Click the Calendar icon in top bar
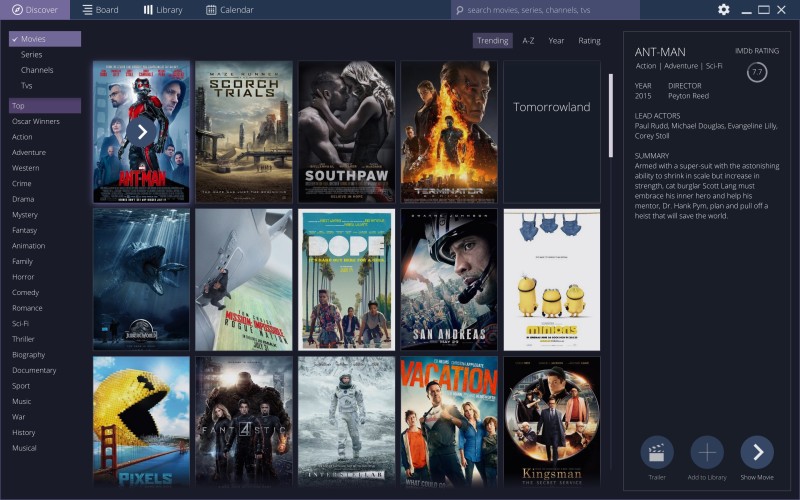800x500 pixels. pos(211,10)
